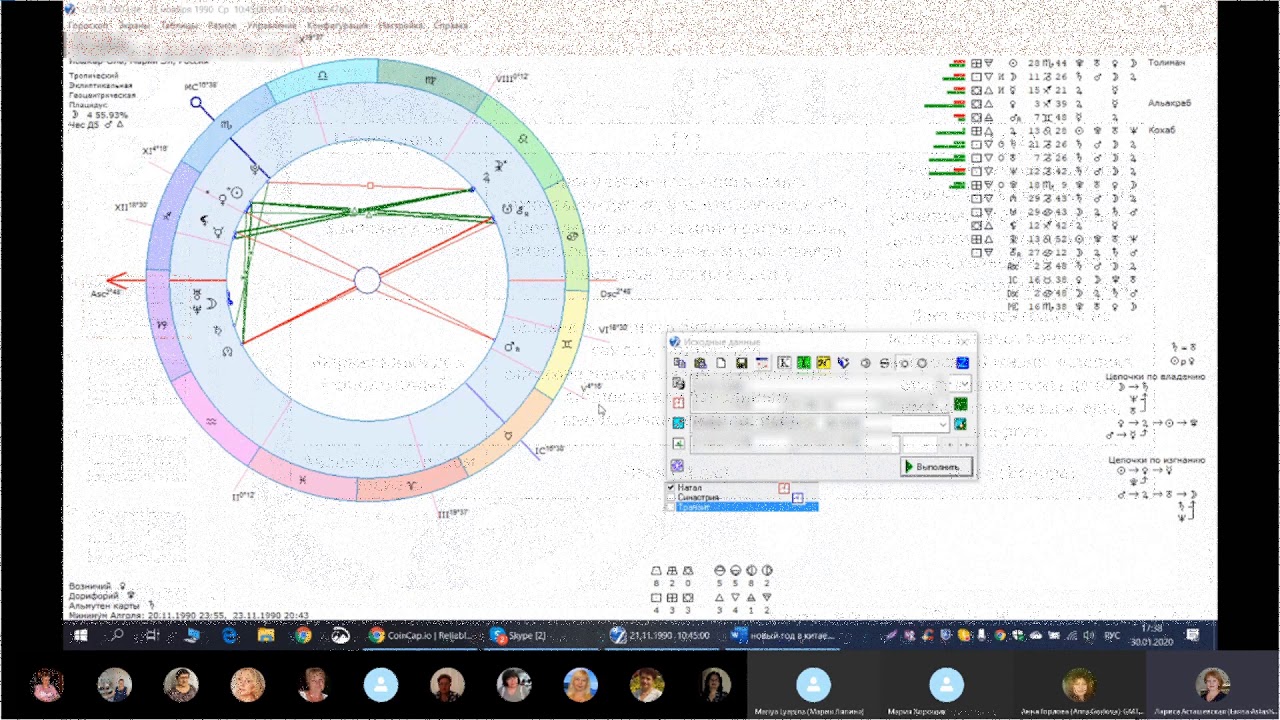Click the crossed round clock icon in dialog toolbar
Screen dimensions: 1280x720
(x=884, y=363)
